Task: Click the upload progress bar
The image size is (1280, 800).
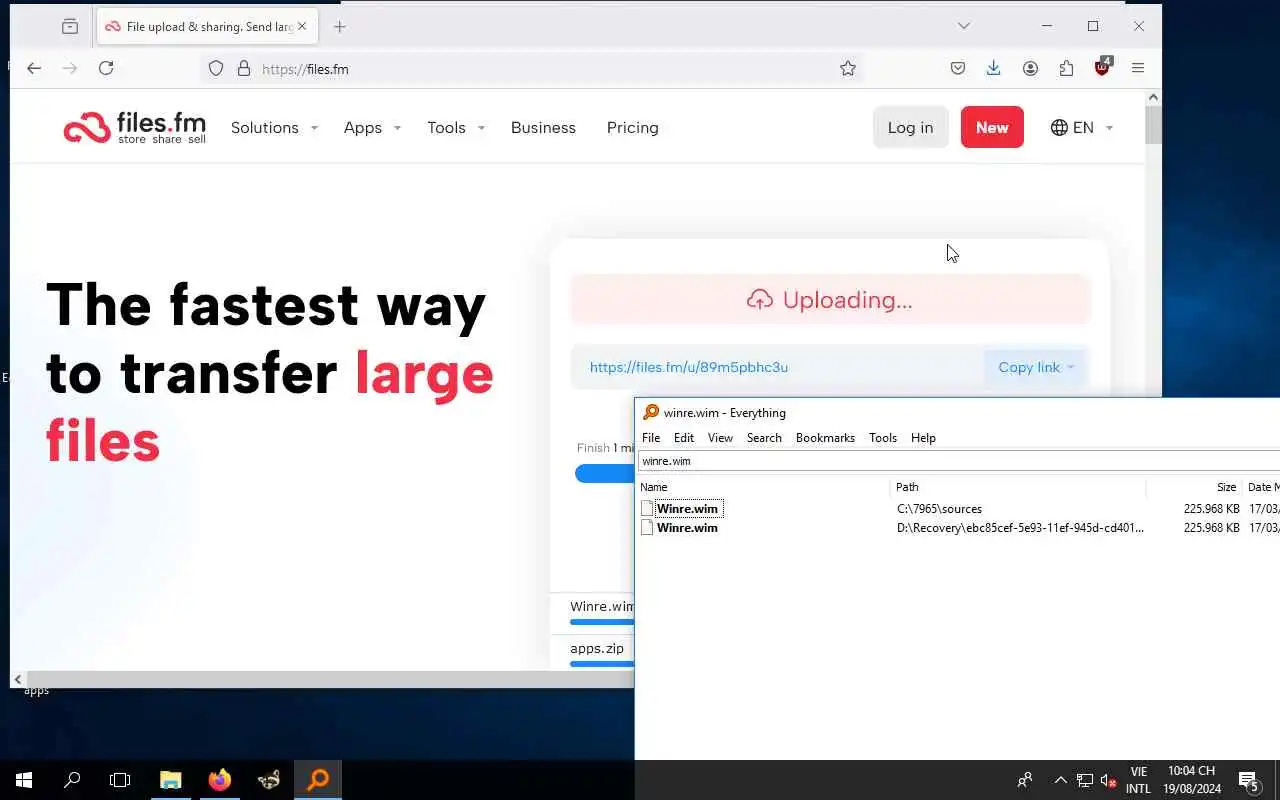Action: point(604,473)
